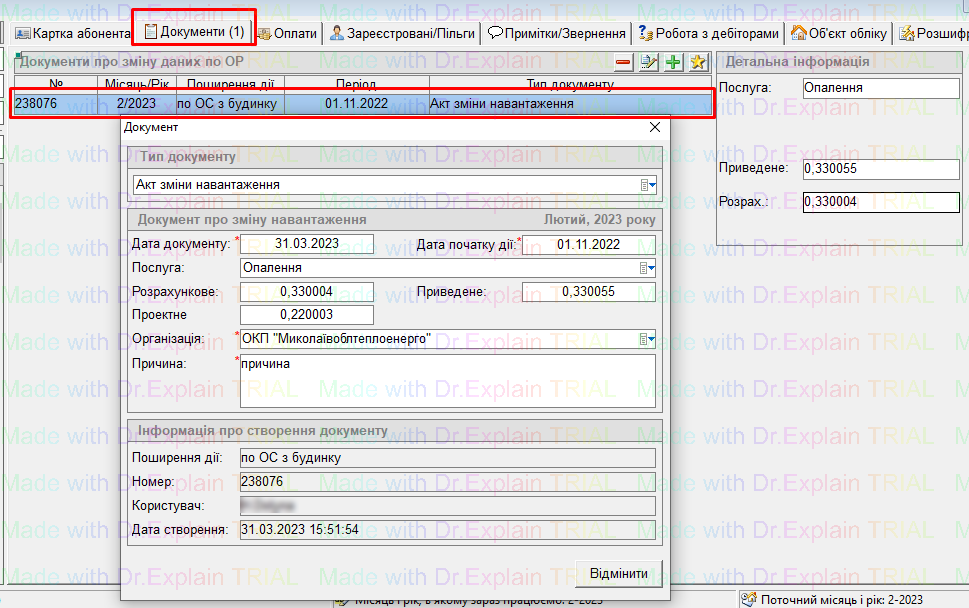Open the Оплати tab
Screen dimensions: 969x608
(288, 33)
